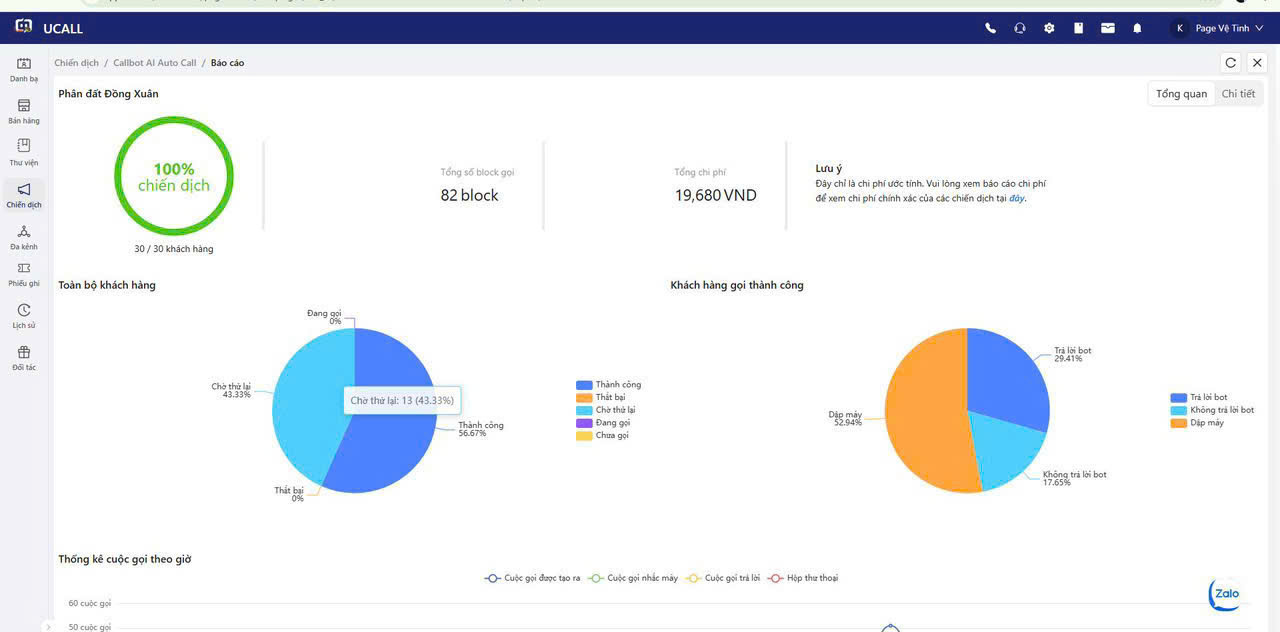Open Danh bạ contacts in the sidebar

tap(24, 69)
